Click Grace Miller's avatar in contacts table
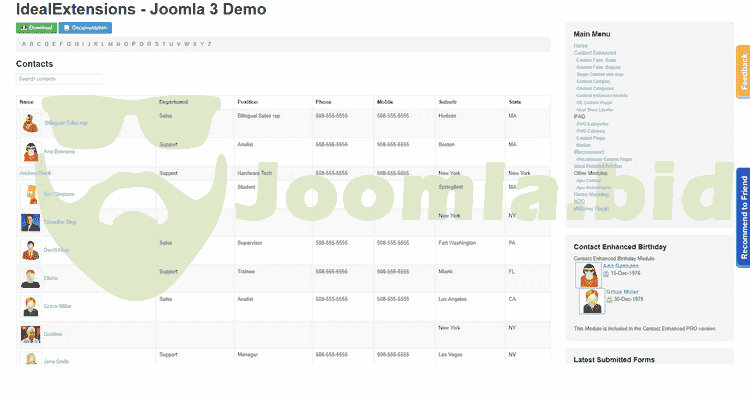 31,306
